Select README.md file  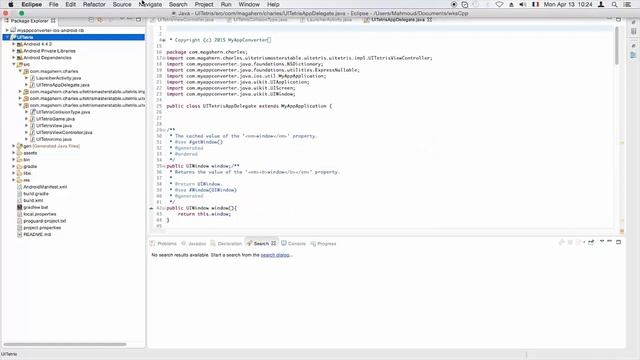tap(37, 235)
